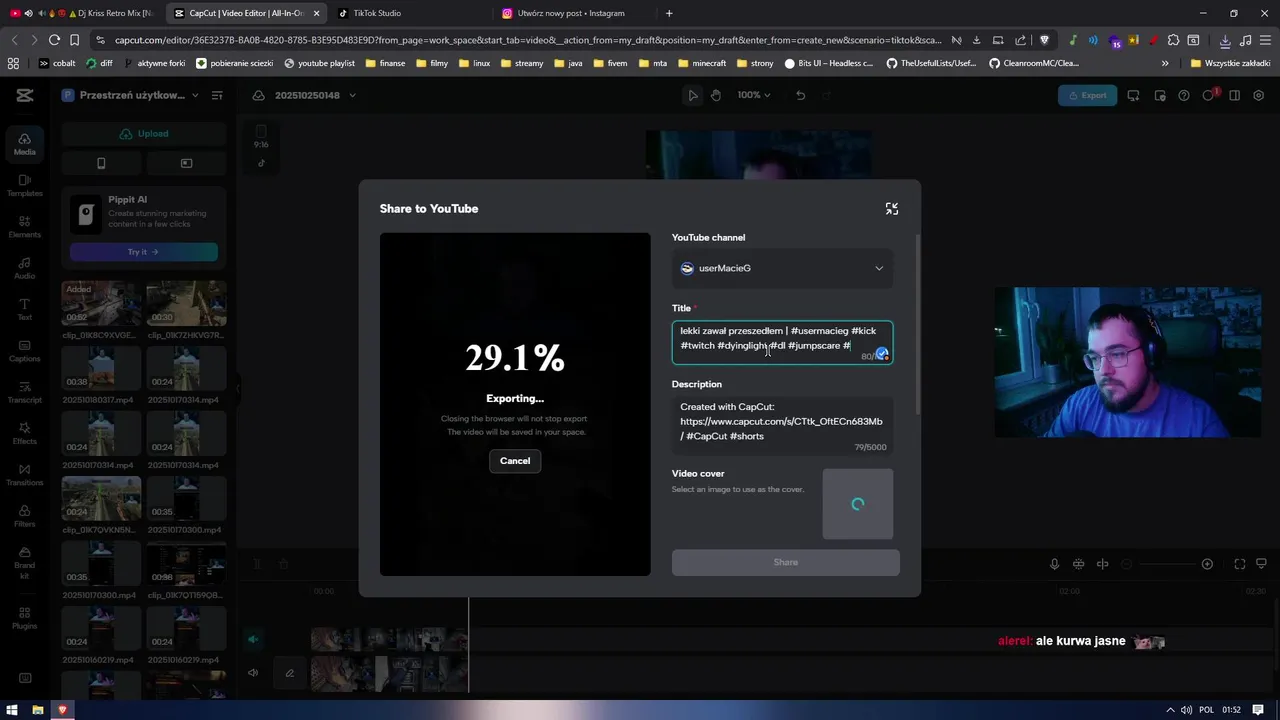Open the CapCut home logo
Screen dimensions: 1280x720
click(x=25, y=95)
